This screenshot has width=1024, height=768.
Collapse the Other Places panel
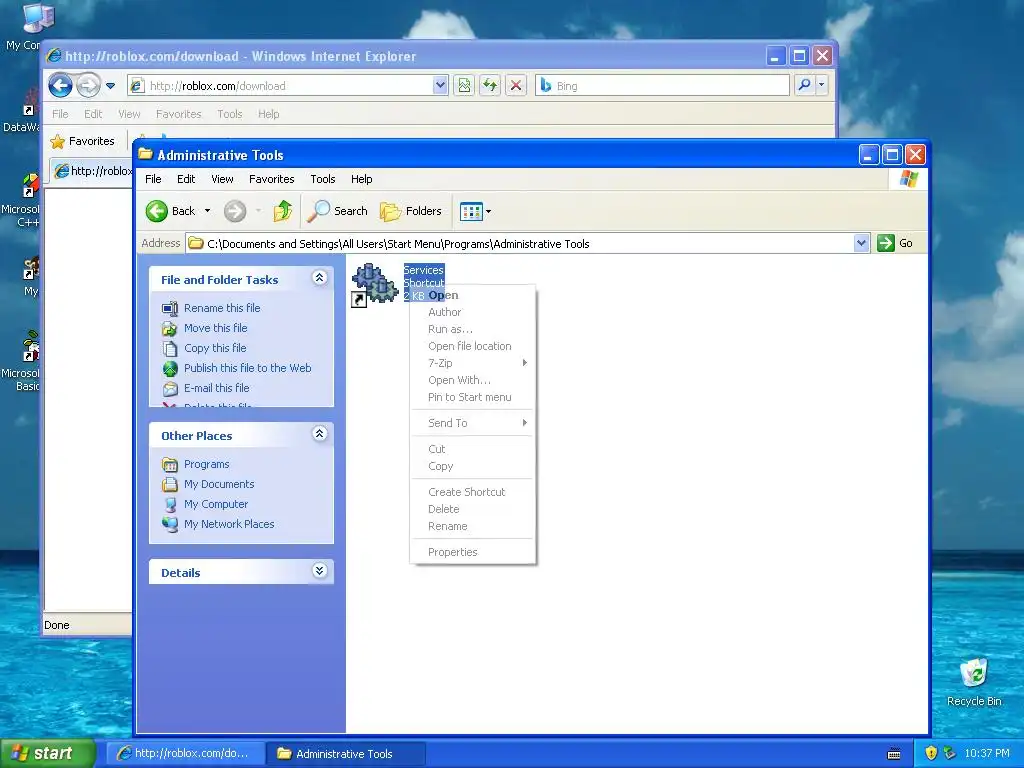point(319,434)
